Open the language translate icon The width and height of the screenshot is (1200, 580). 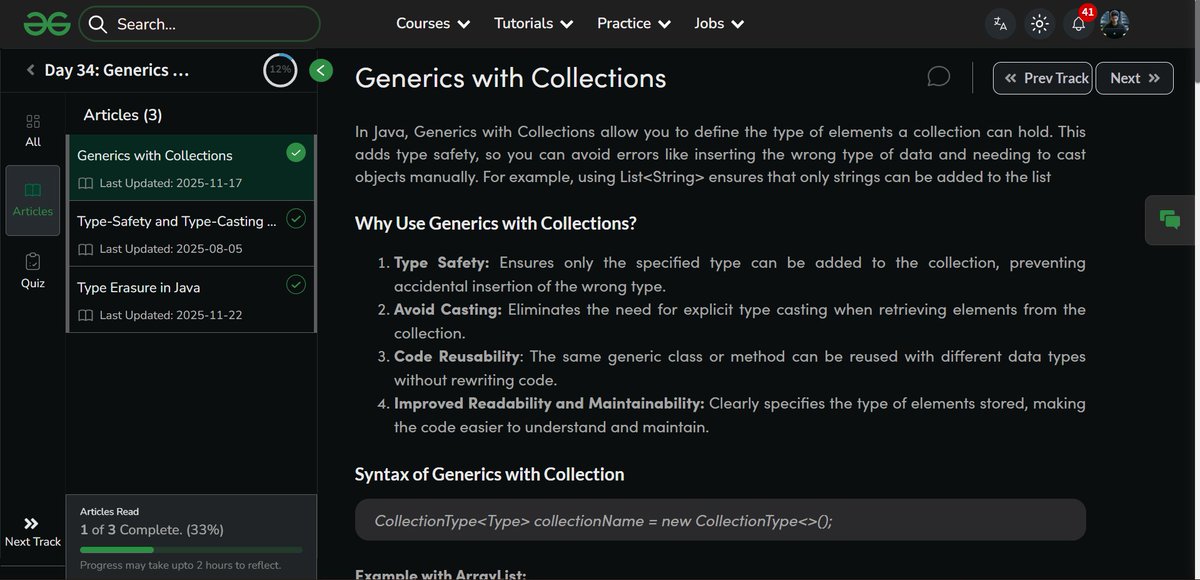click(x=1001, y=22)
